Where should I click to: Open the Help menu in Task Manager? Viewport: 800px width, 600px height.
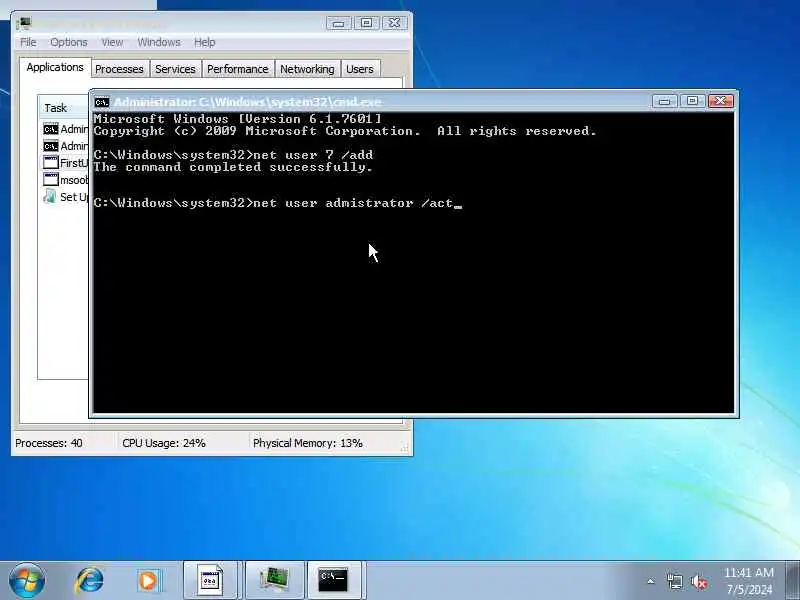pos(205,42)
